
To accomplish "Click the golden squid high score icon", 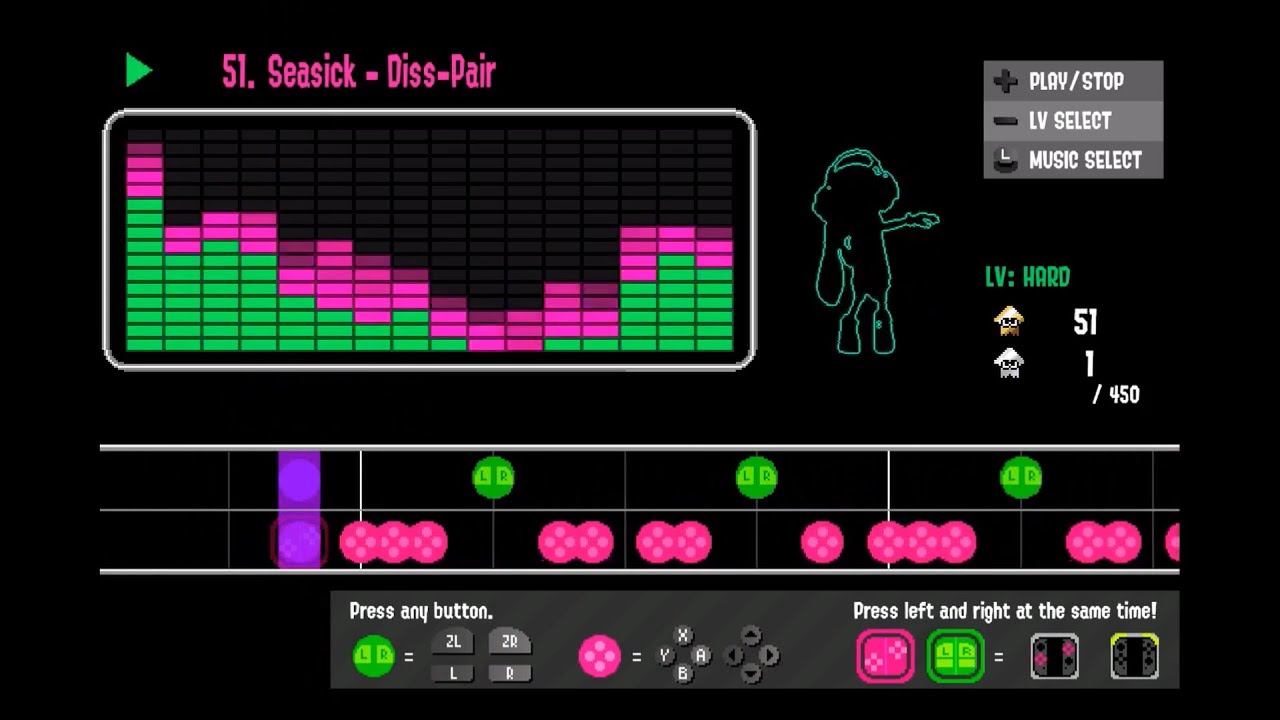I will pos(1010,321).
